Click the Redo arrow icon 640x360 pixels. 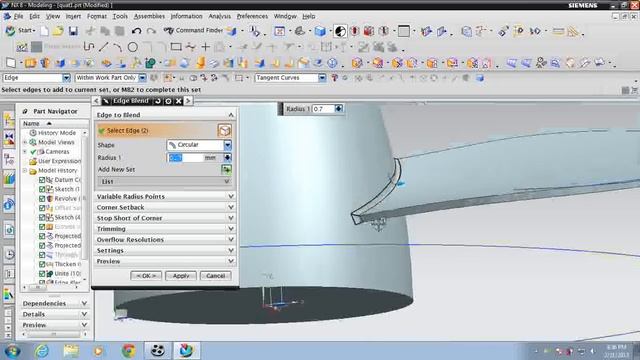tap(151, 31)
